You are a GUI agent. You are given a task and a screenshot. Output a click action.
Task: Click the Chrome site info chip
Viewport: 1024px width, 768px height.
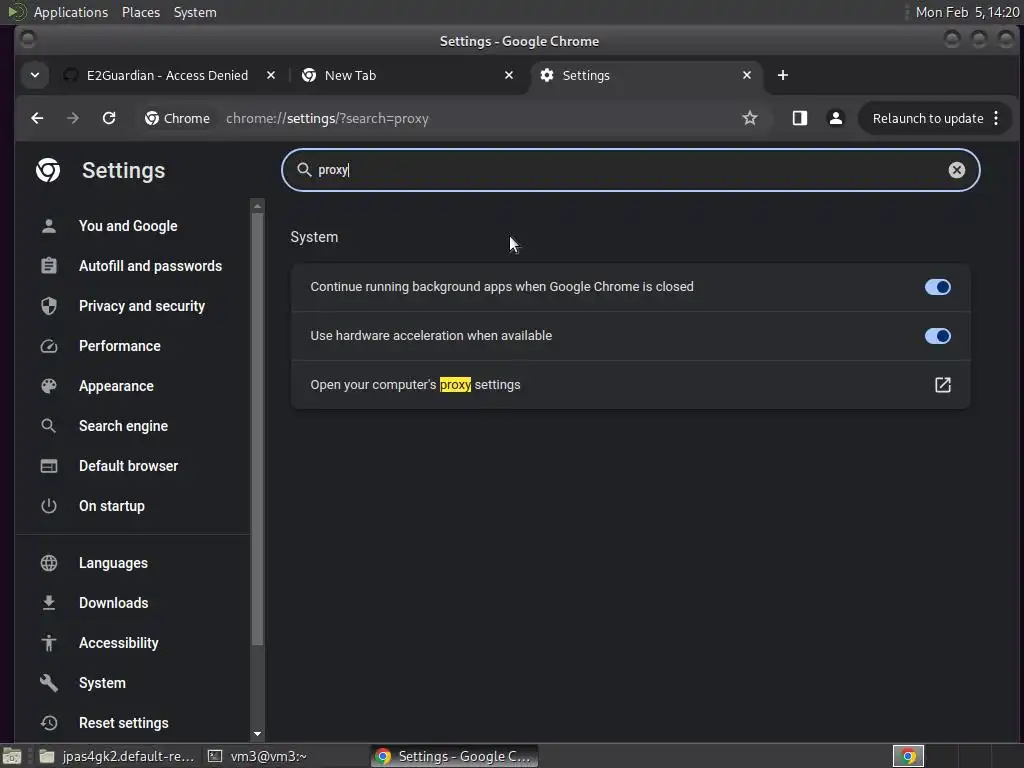pos(178,118)
